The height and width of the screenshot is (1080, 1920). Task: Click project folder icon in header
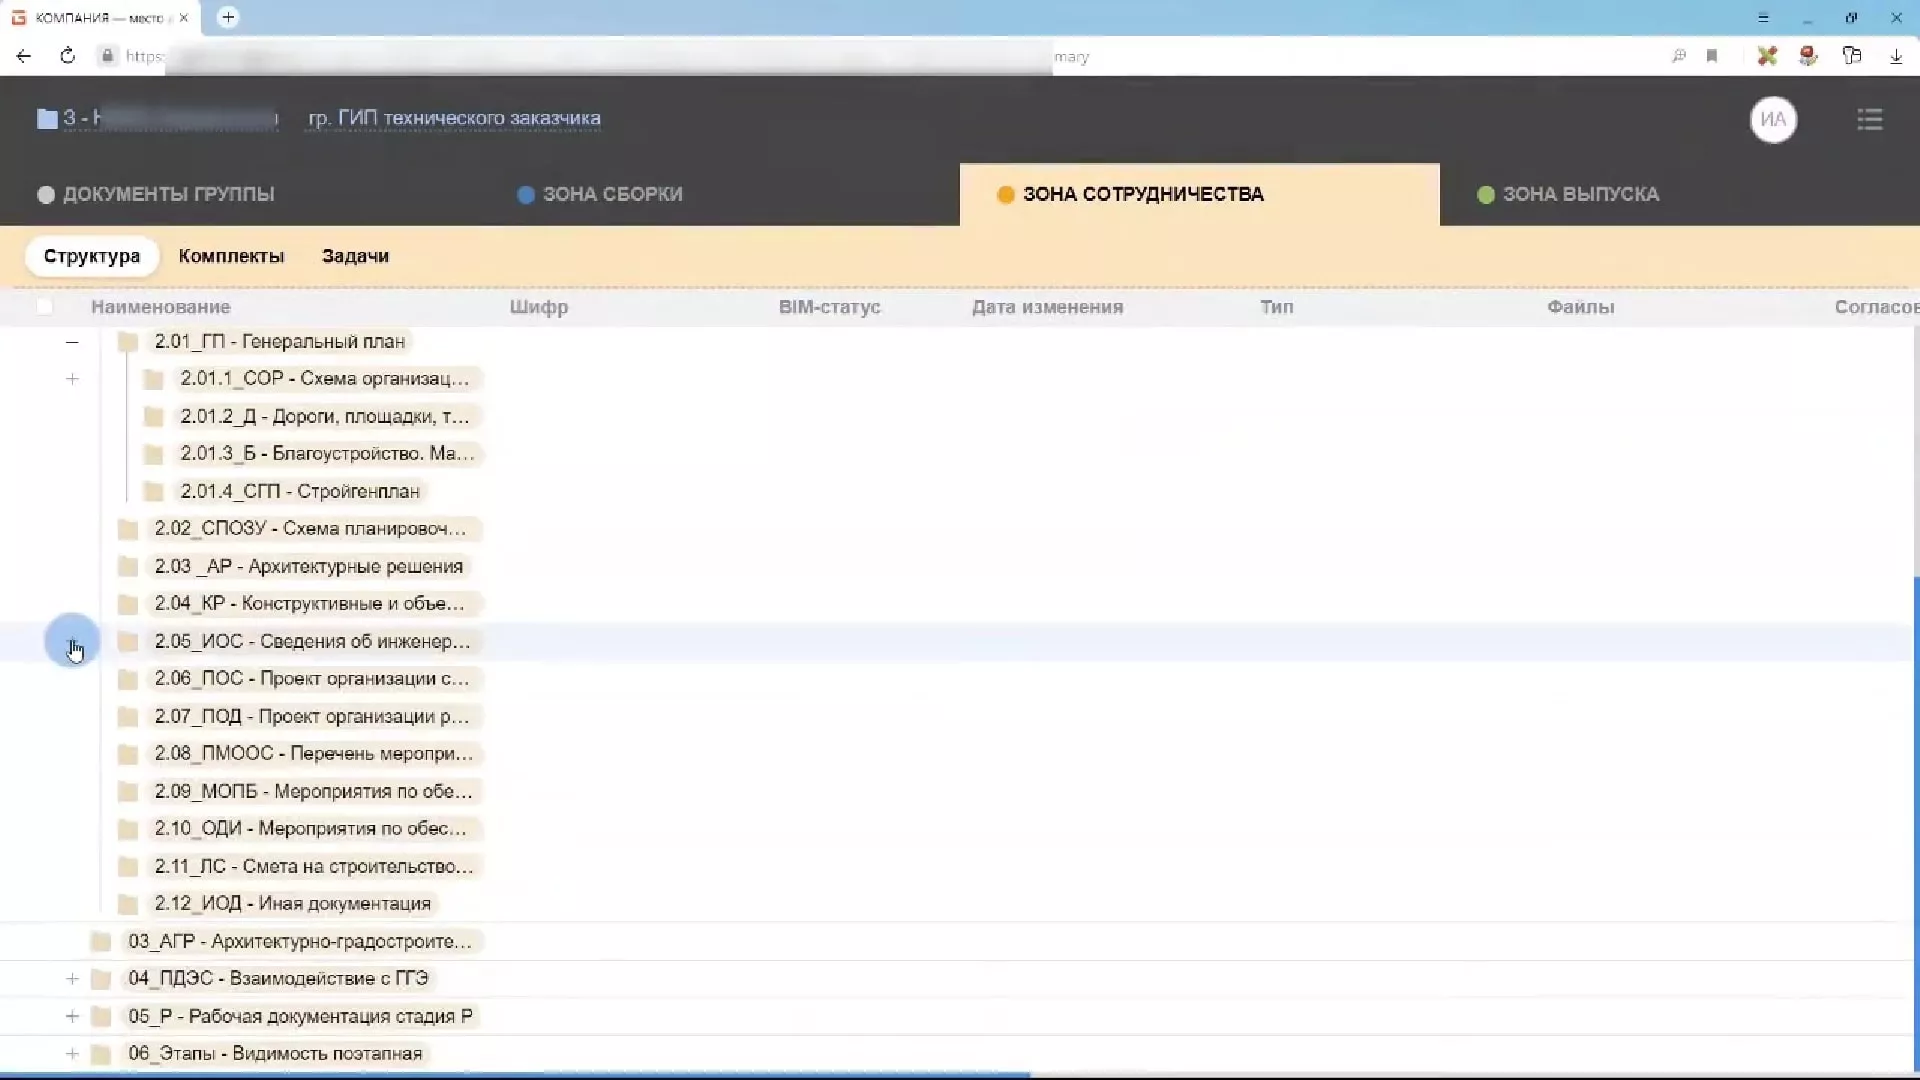(x=47, y=119)
